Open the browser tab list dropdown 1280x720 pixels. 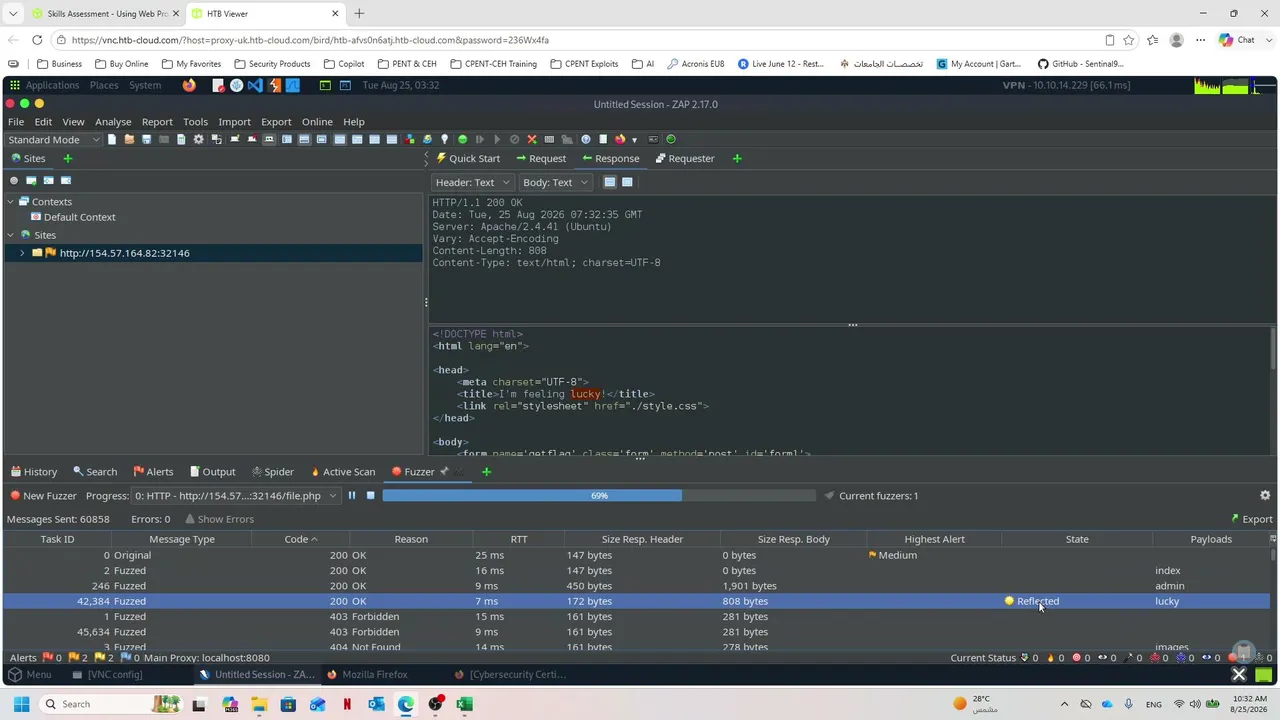[x=13, y=14]
